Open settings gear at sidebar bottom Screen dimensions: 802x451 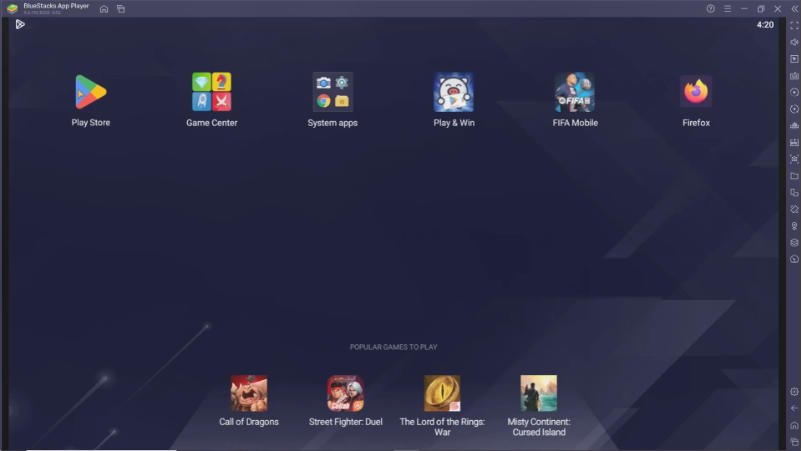click(794, 392)
